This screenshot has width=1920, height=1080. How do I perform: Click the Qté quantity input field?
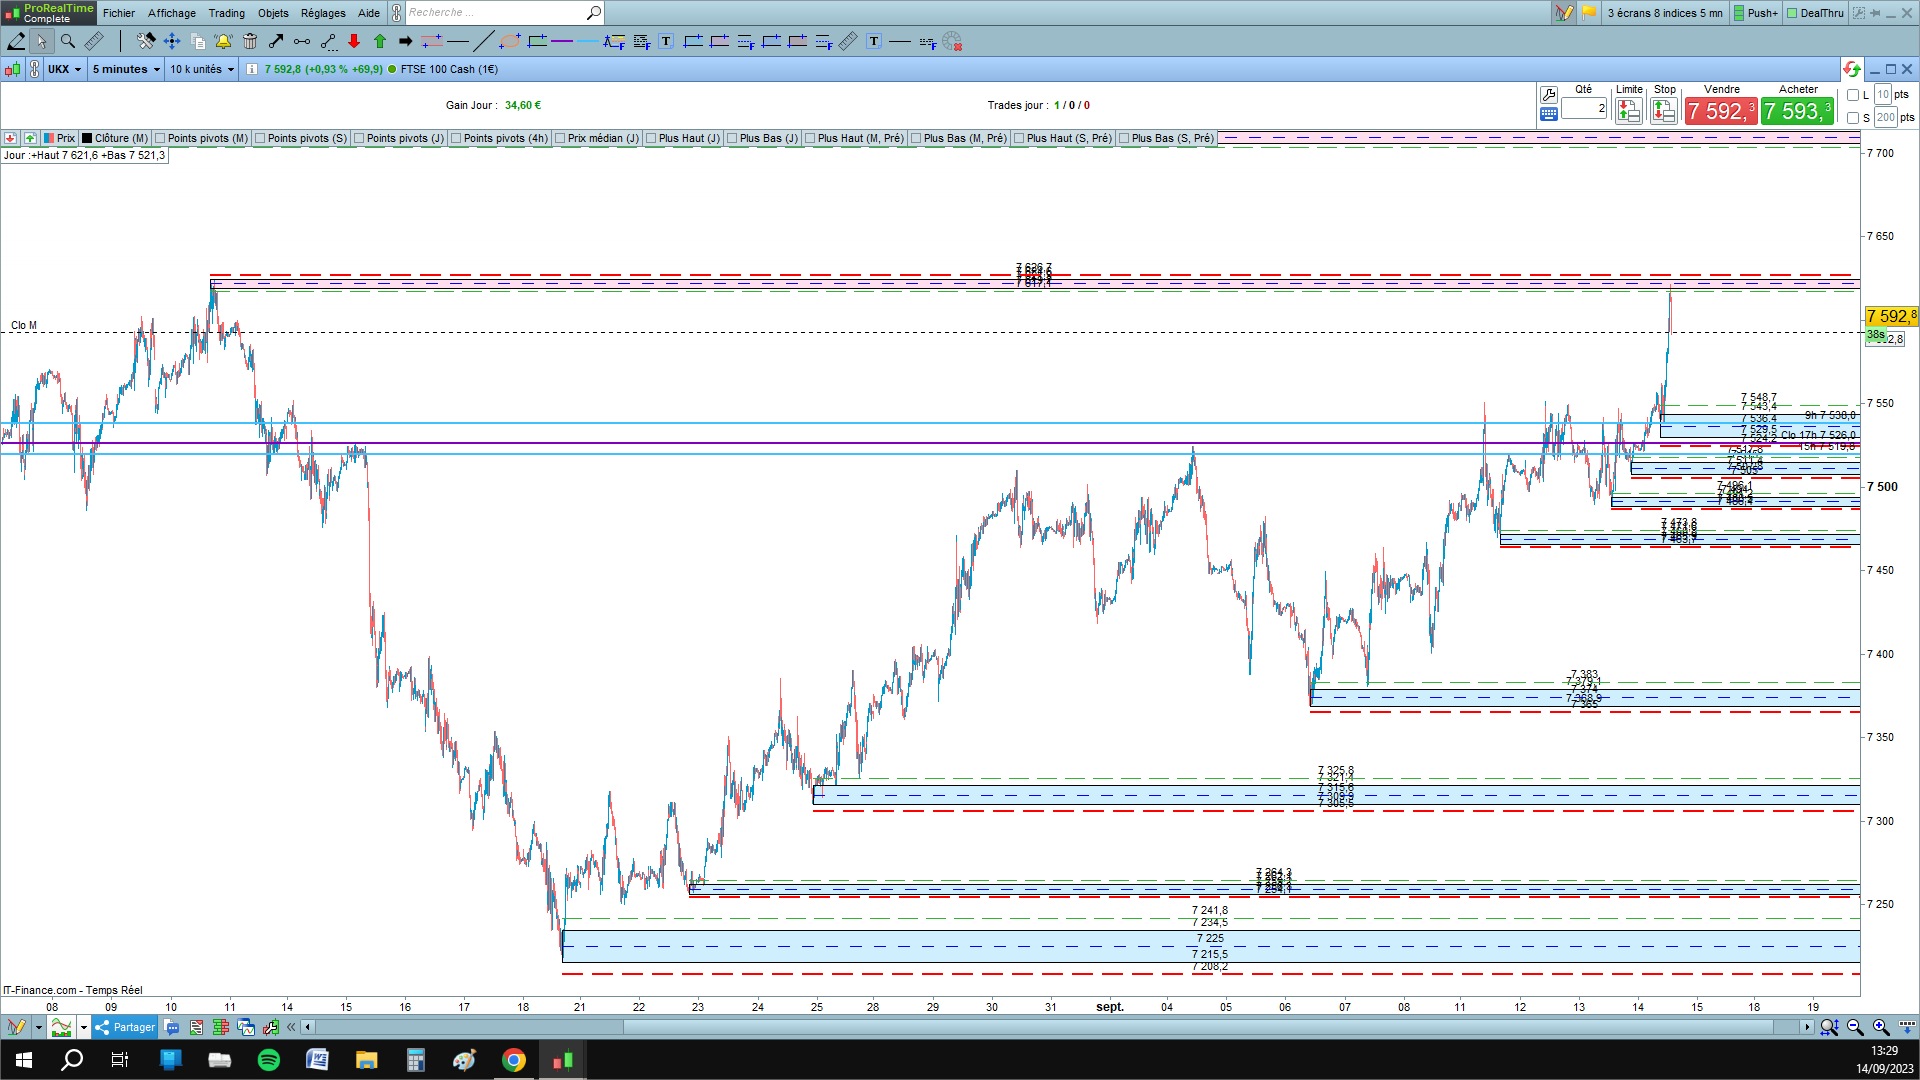tap(1584, 108)
